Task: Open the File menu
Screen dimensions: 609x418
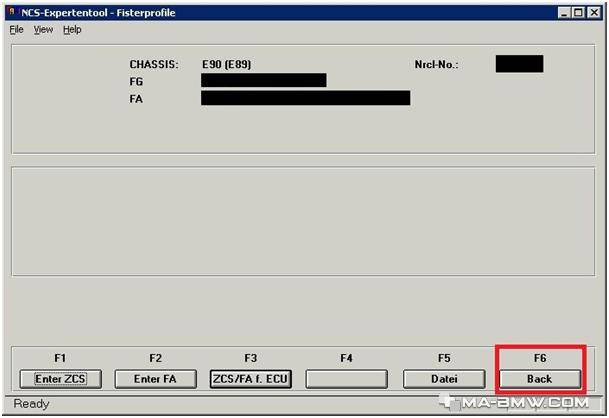Action: (16, 30)
